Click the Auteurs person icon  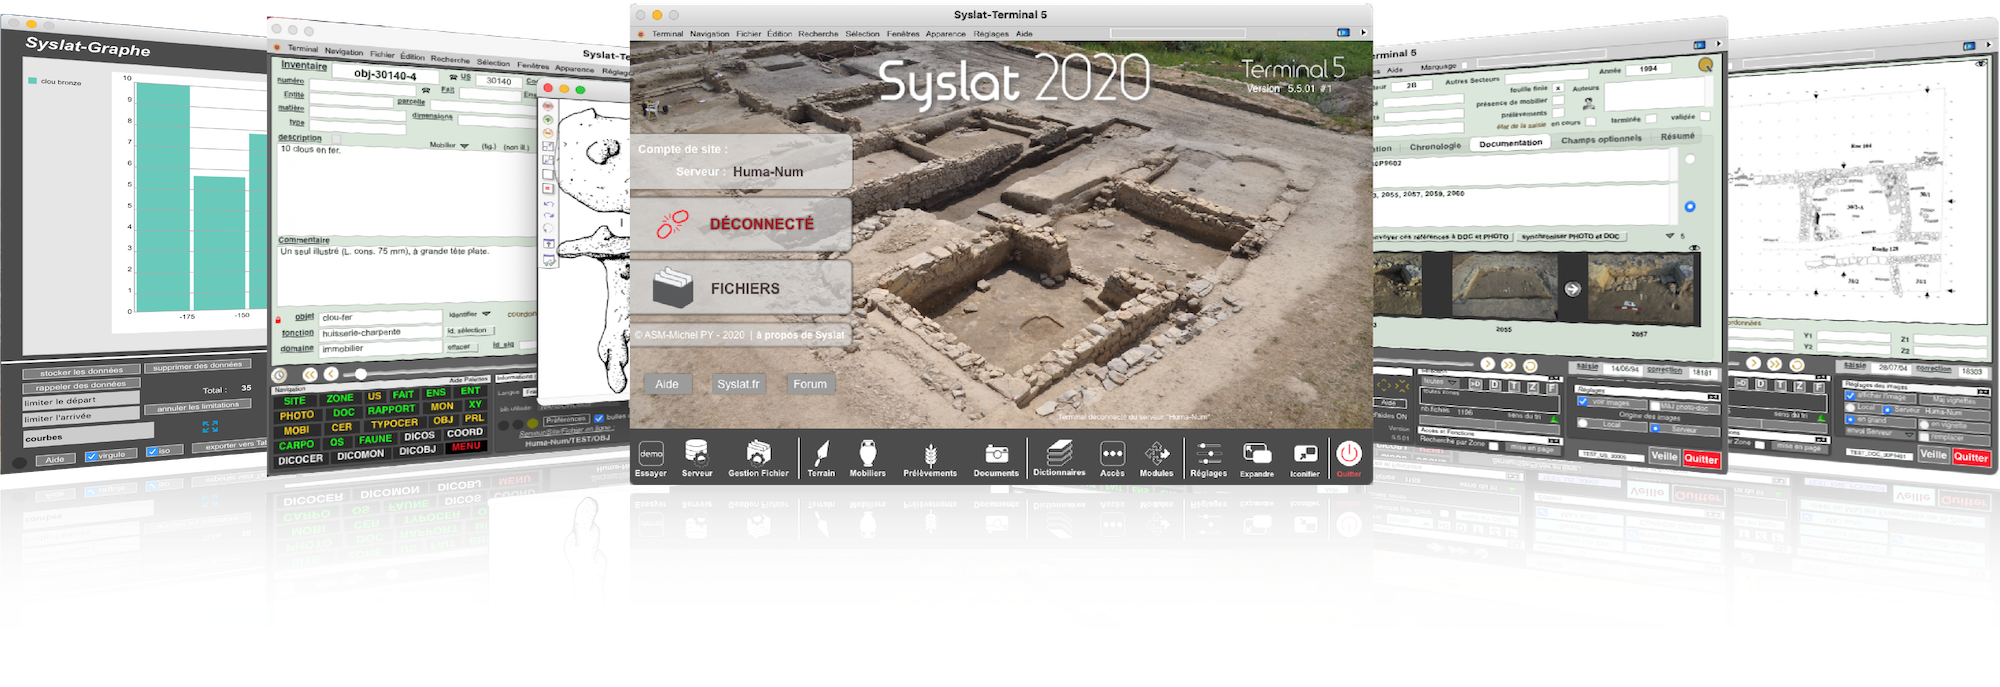(x=1588, y=103)
